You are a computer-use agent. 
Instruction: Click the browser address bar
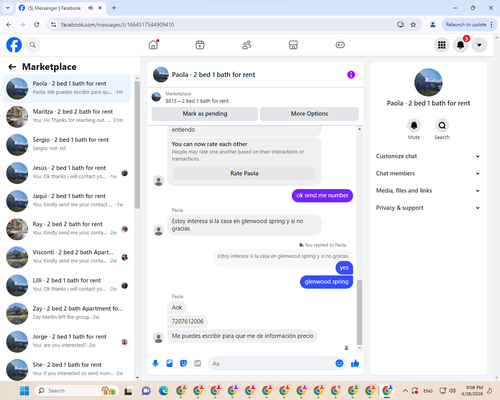point(223,25)
